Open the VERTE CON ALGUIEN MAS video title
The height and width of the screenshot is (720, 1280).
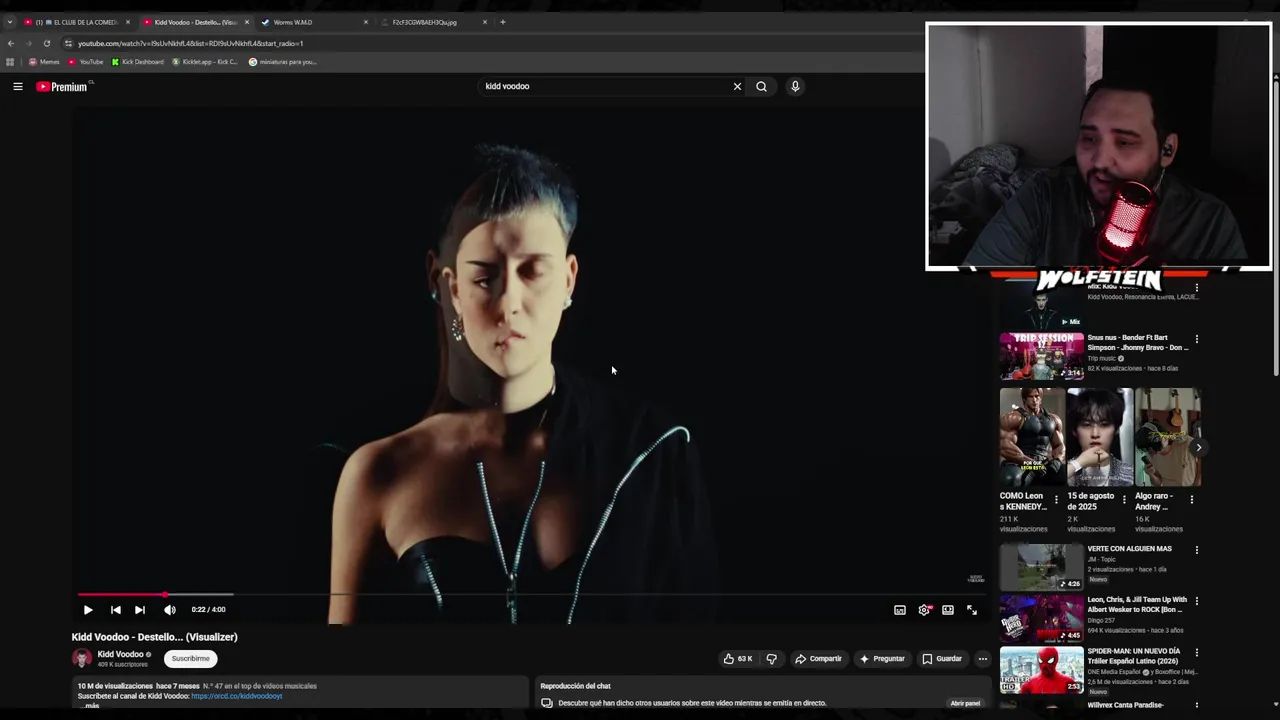(x=1129, y=549)
